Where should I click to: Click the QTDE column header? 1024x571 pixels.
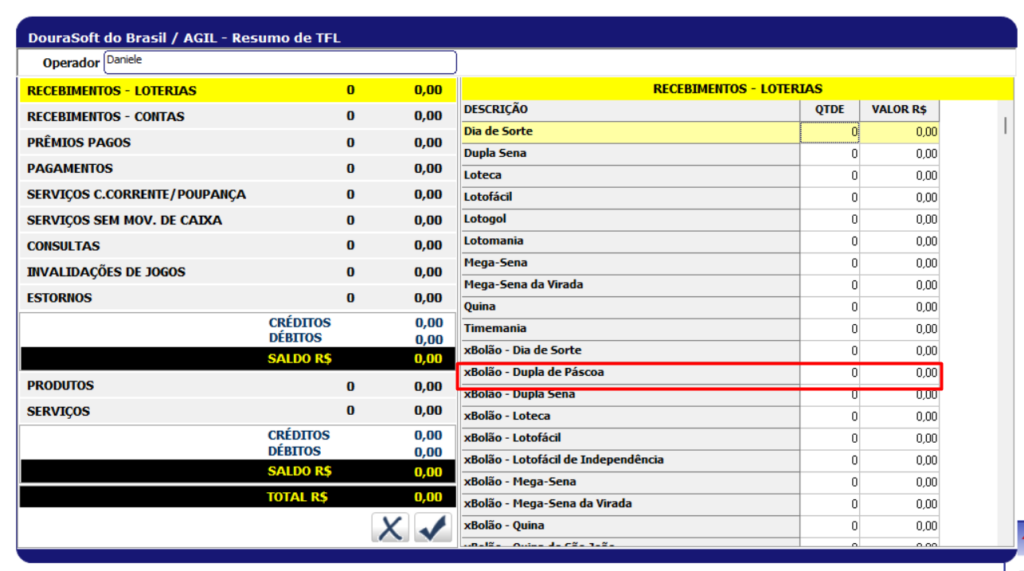[x=829, y=109]
